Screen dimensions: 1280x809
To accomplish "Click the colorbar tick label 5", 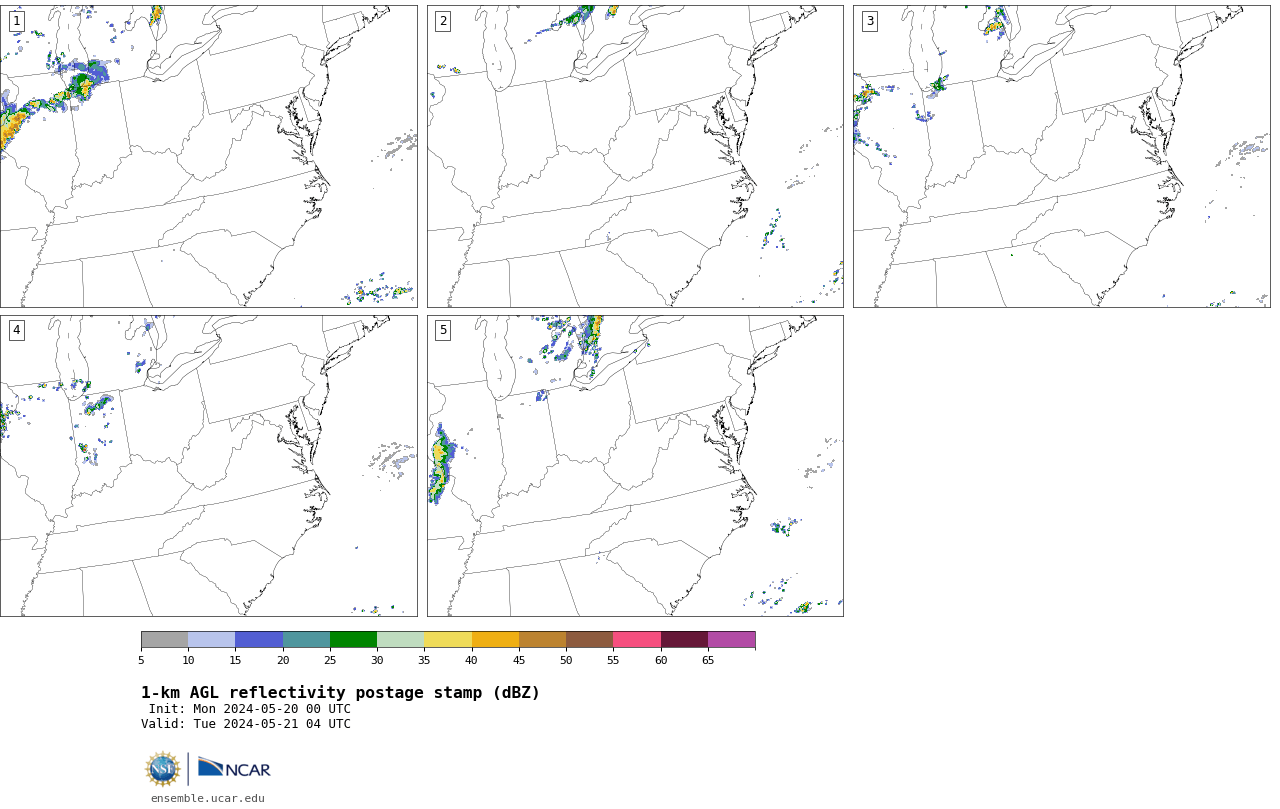I will pyautogui.click(x=141, y=660).
